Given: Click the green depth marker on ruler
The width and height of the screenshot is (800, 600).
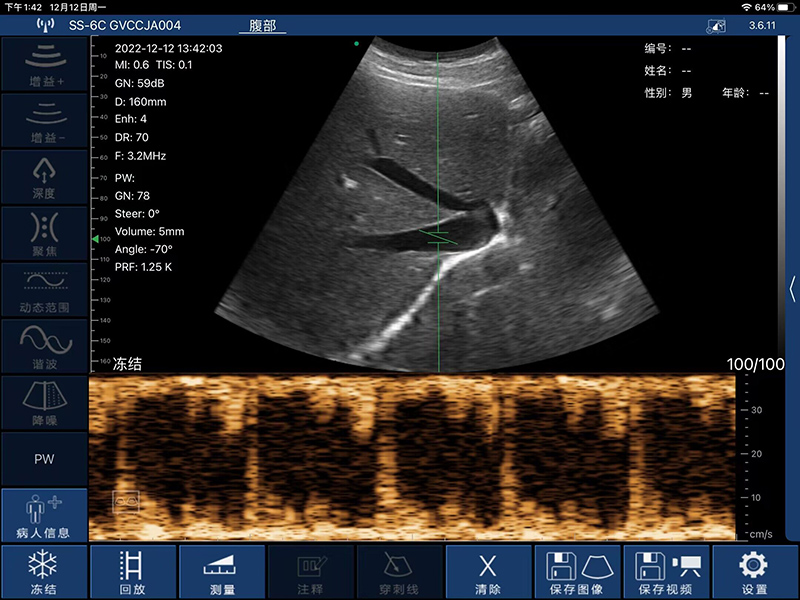Looking at the screenshot, I should pos(94,240).
